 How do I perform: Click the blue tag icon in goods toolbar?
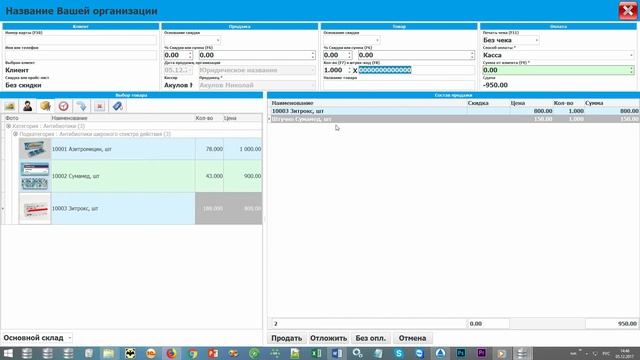(x=117, y=106)
